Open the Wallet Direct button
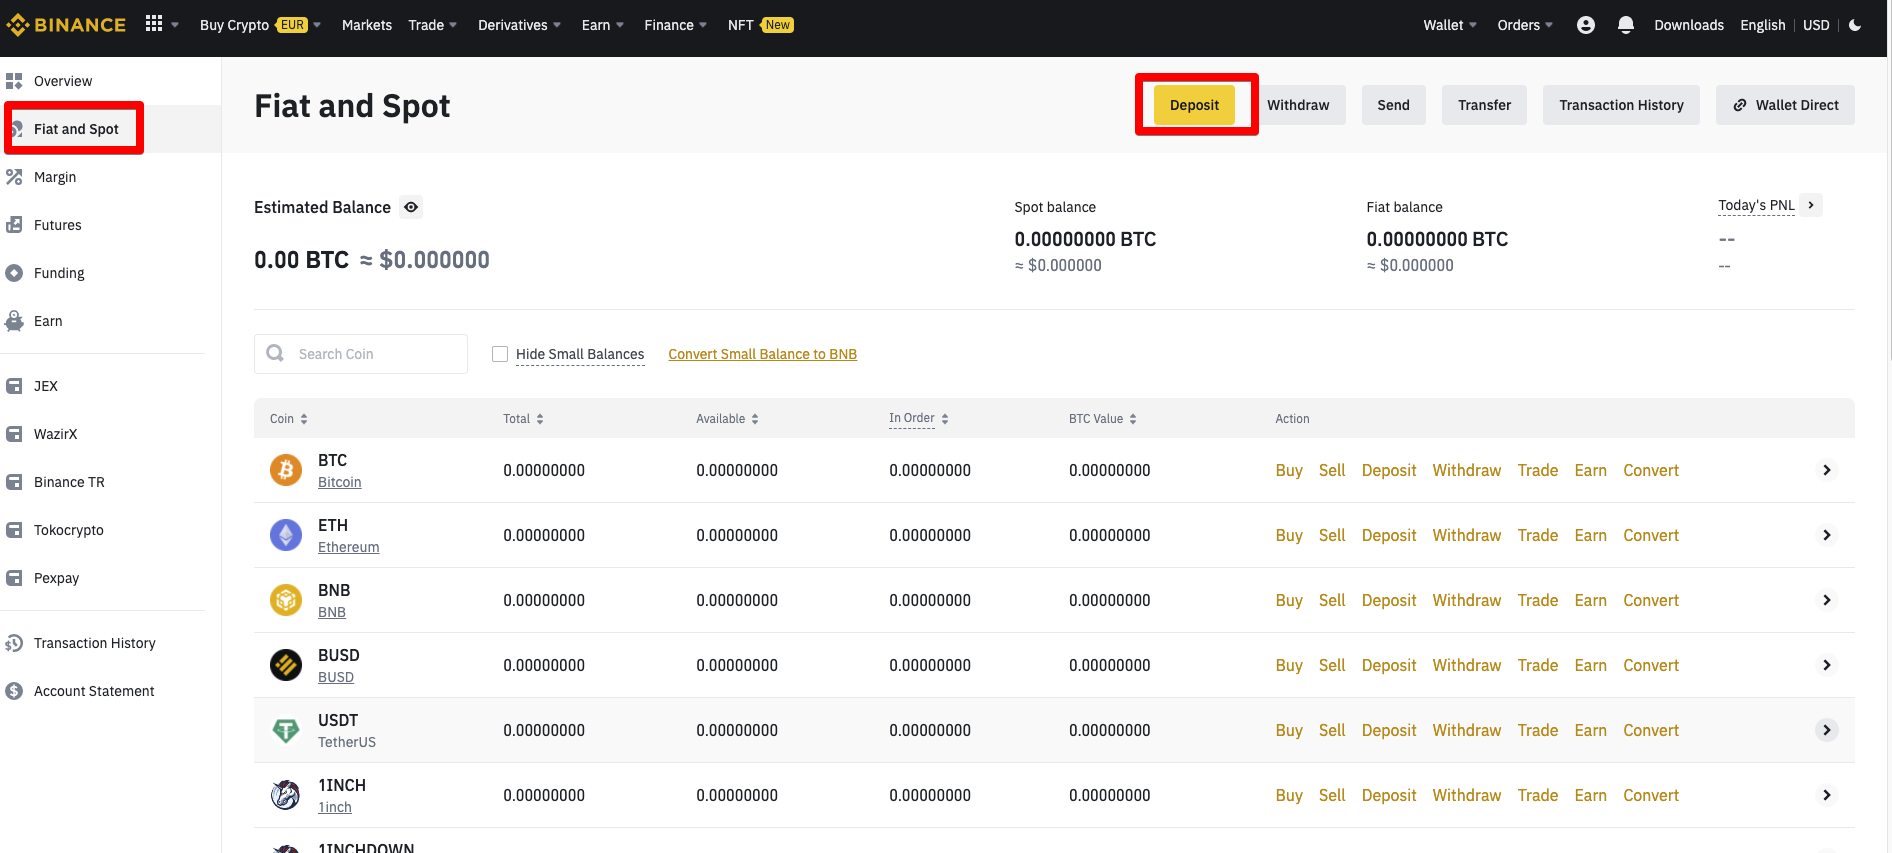Screen dimensions: 1892x853 point(1785,105)
